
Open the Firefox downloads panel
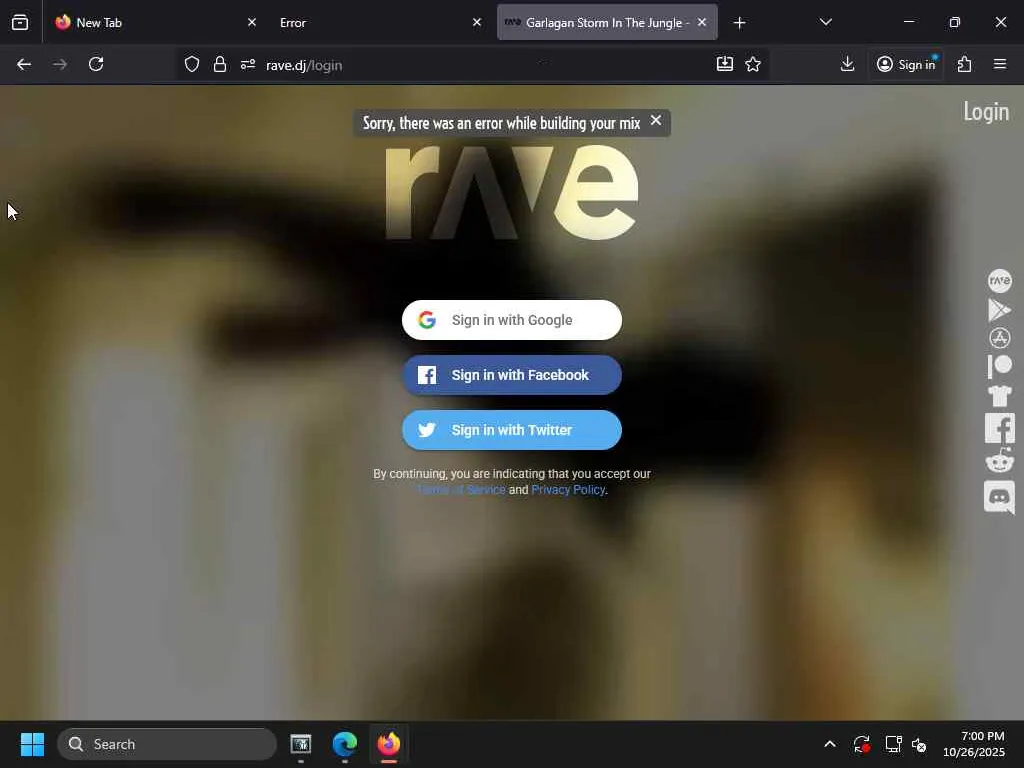point(847,64)
